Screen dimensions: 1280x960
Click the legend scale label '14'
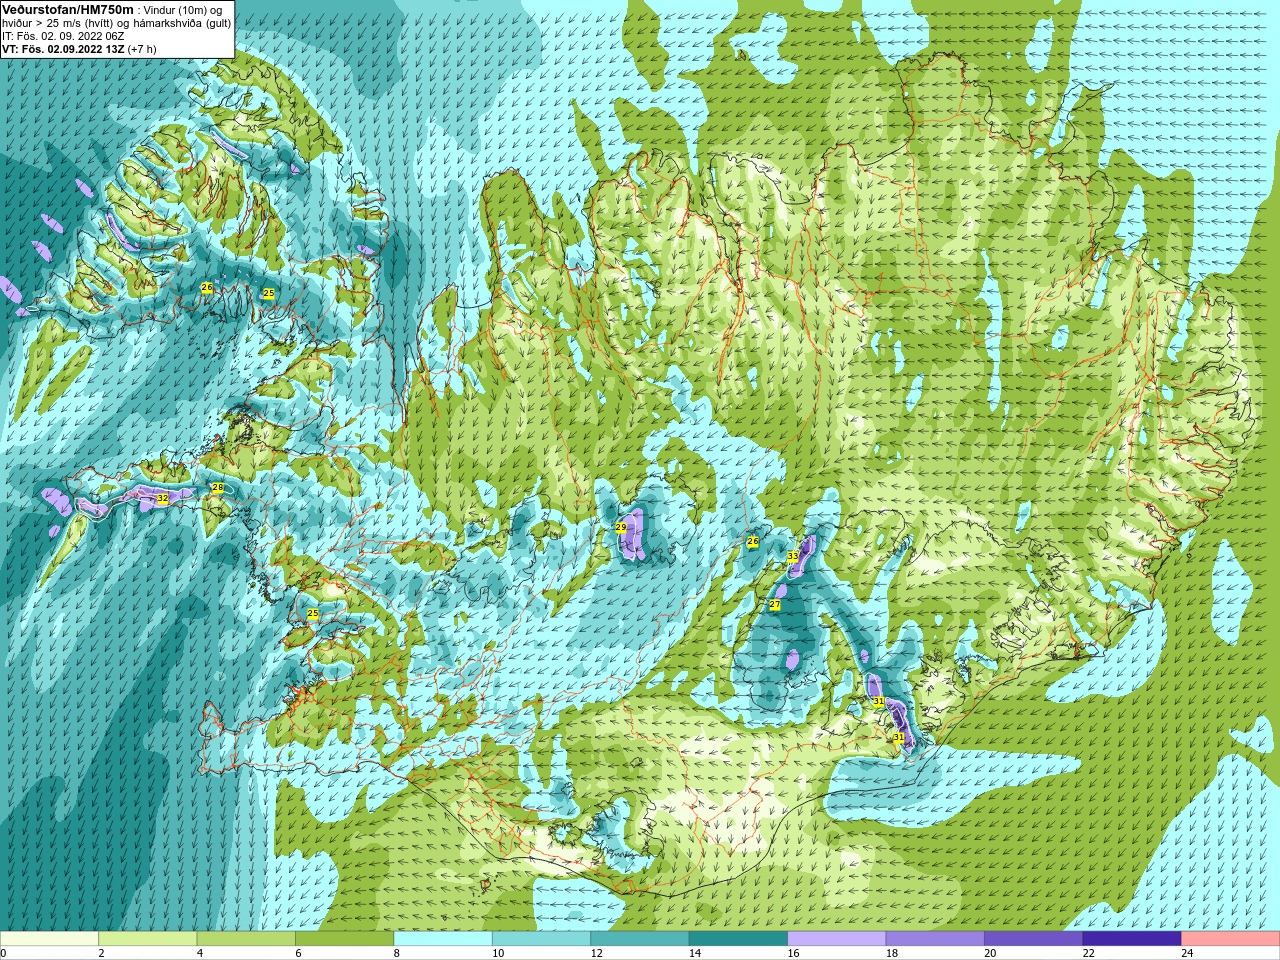pyautogui.click(x=694, y=953)
